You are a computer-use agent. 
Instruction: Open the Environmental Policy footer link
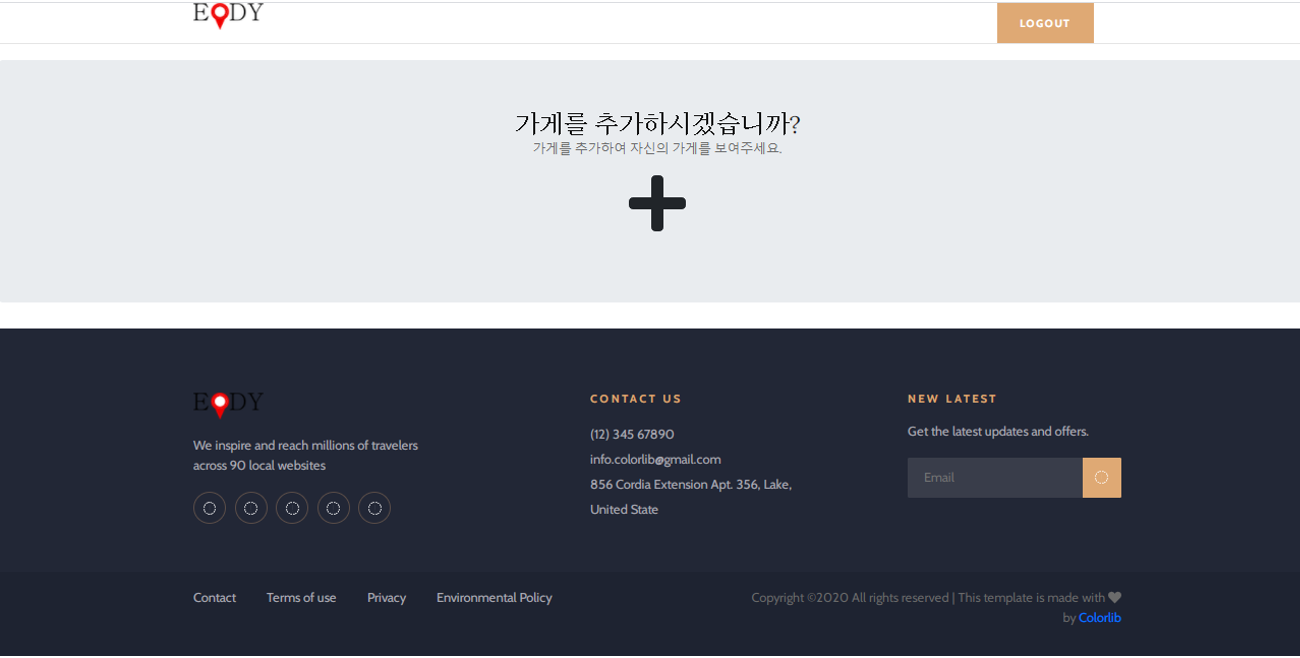(494, 598)
